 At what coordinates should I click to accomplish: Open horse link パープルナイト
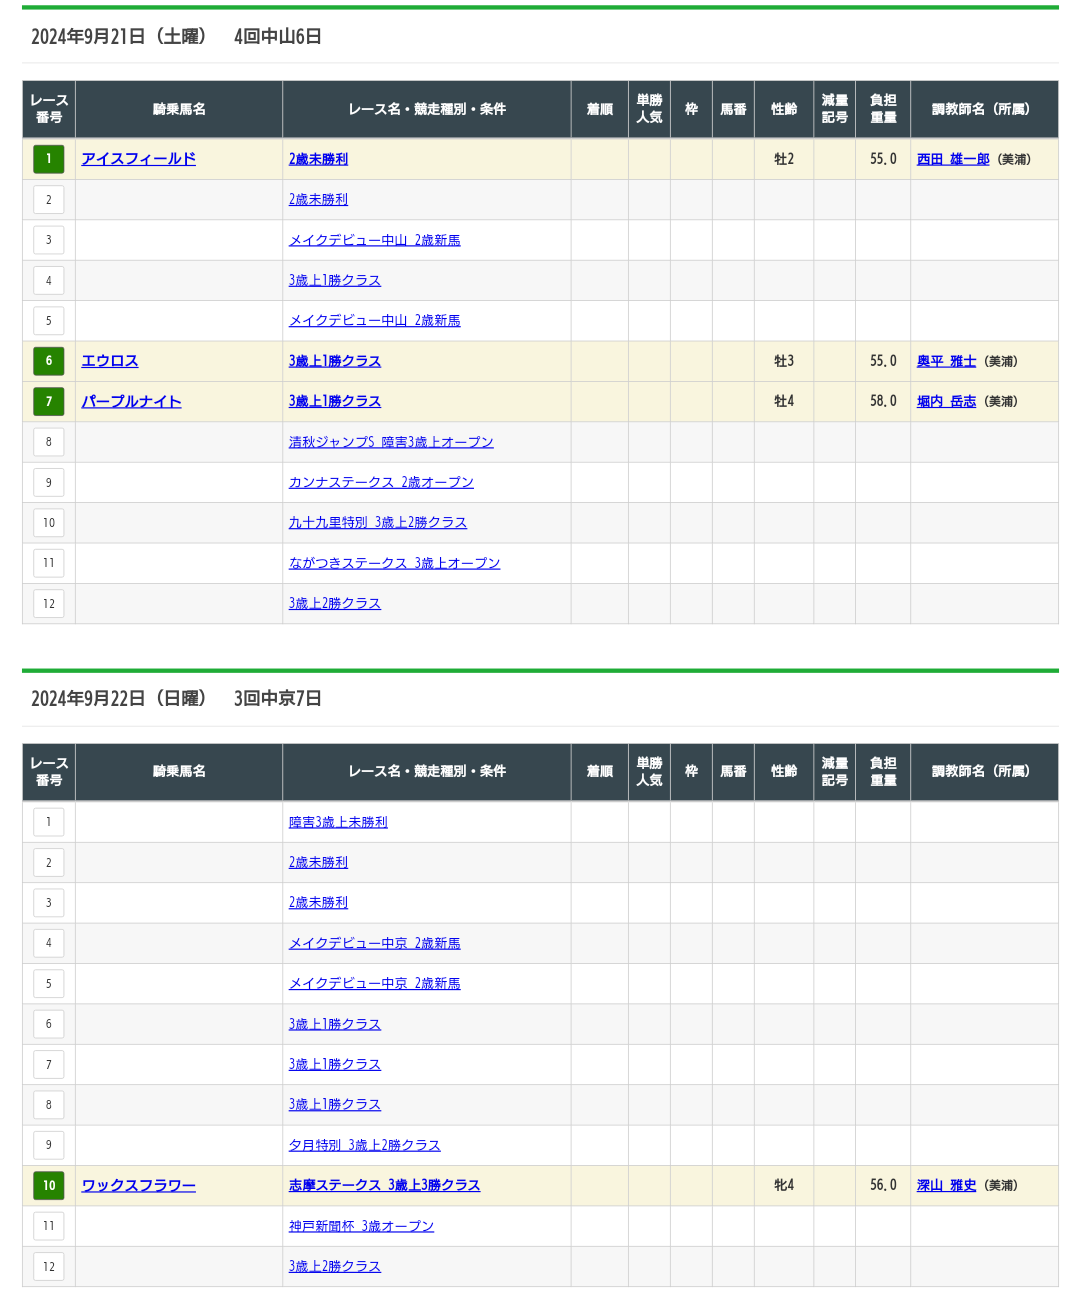pyautogui.click(x=131, y=401)
